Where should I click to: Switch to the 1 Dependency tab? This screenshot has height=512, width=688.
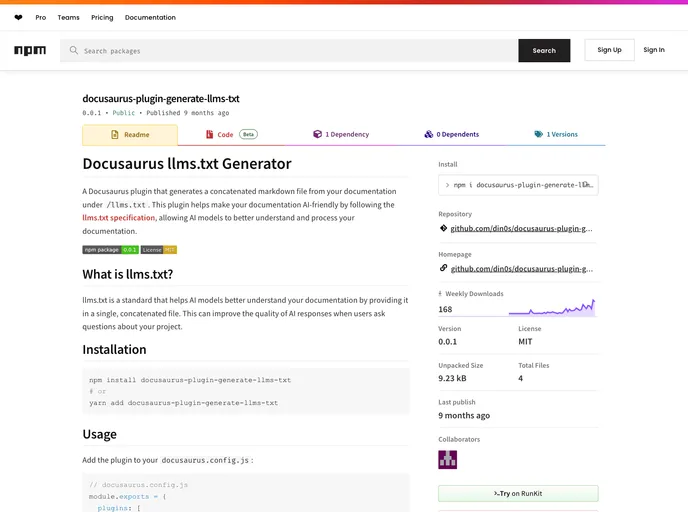point(341,134)
